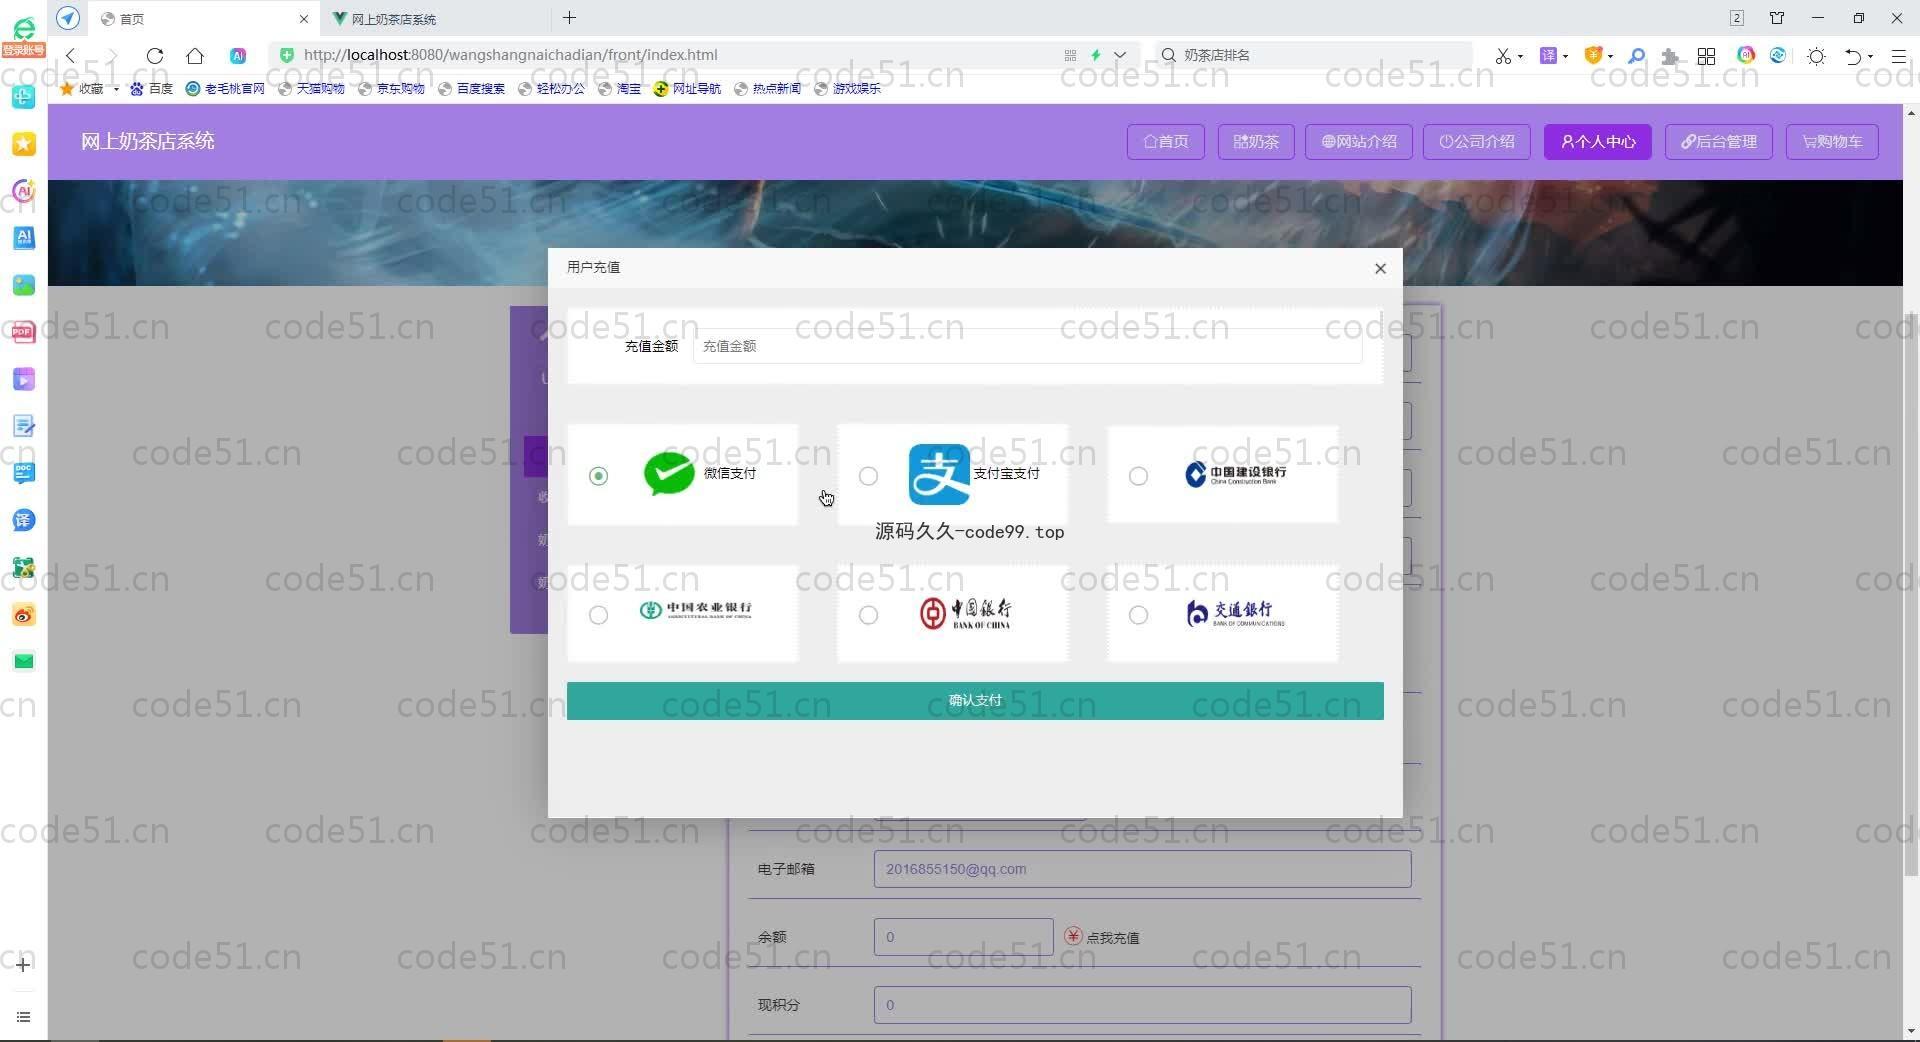
Task: Close the 首页 browser tab
Action: point(304,19)
